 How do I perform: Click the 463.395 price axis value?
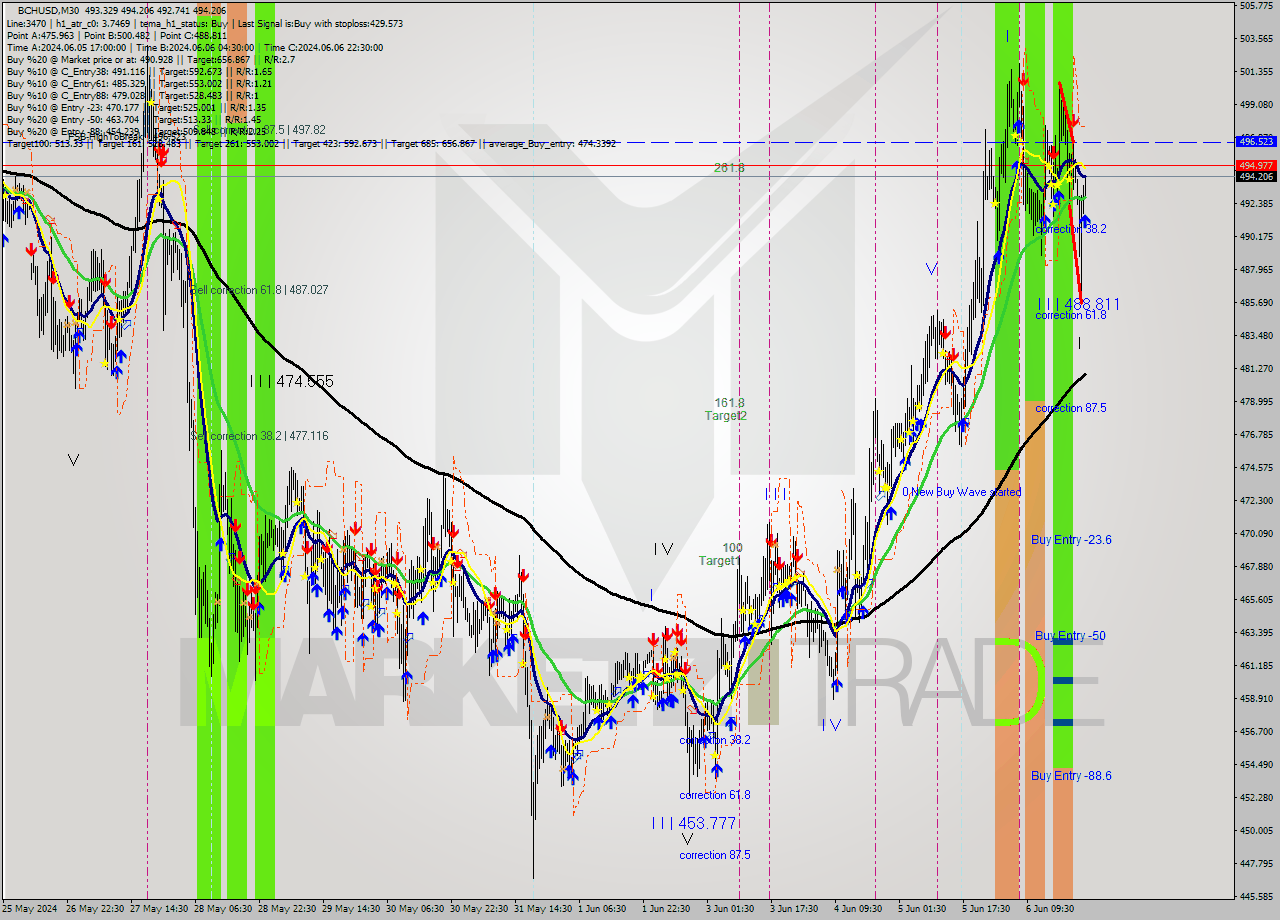[x=1256, y=633]
